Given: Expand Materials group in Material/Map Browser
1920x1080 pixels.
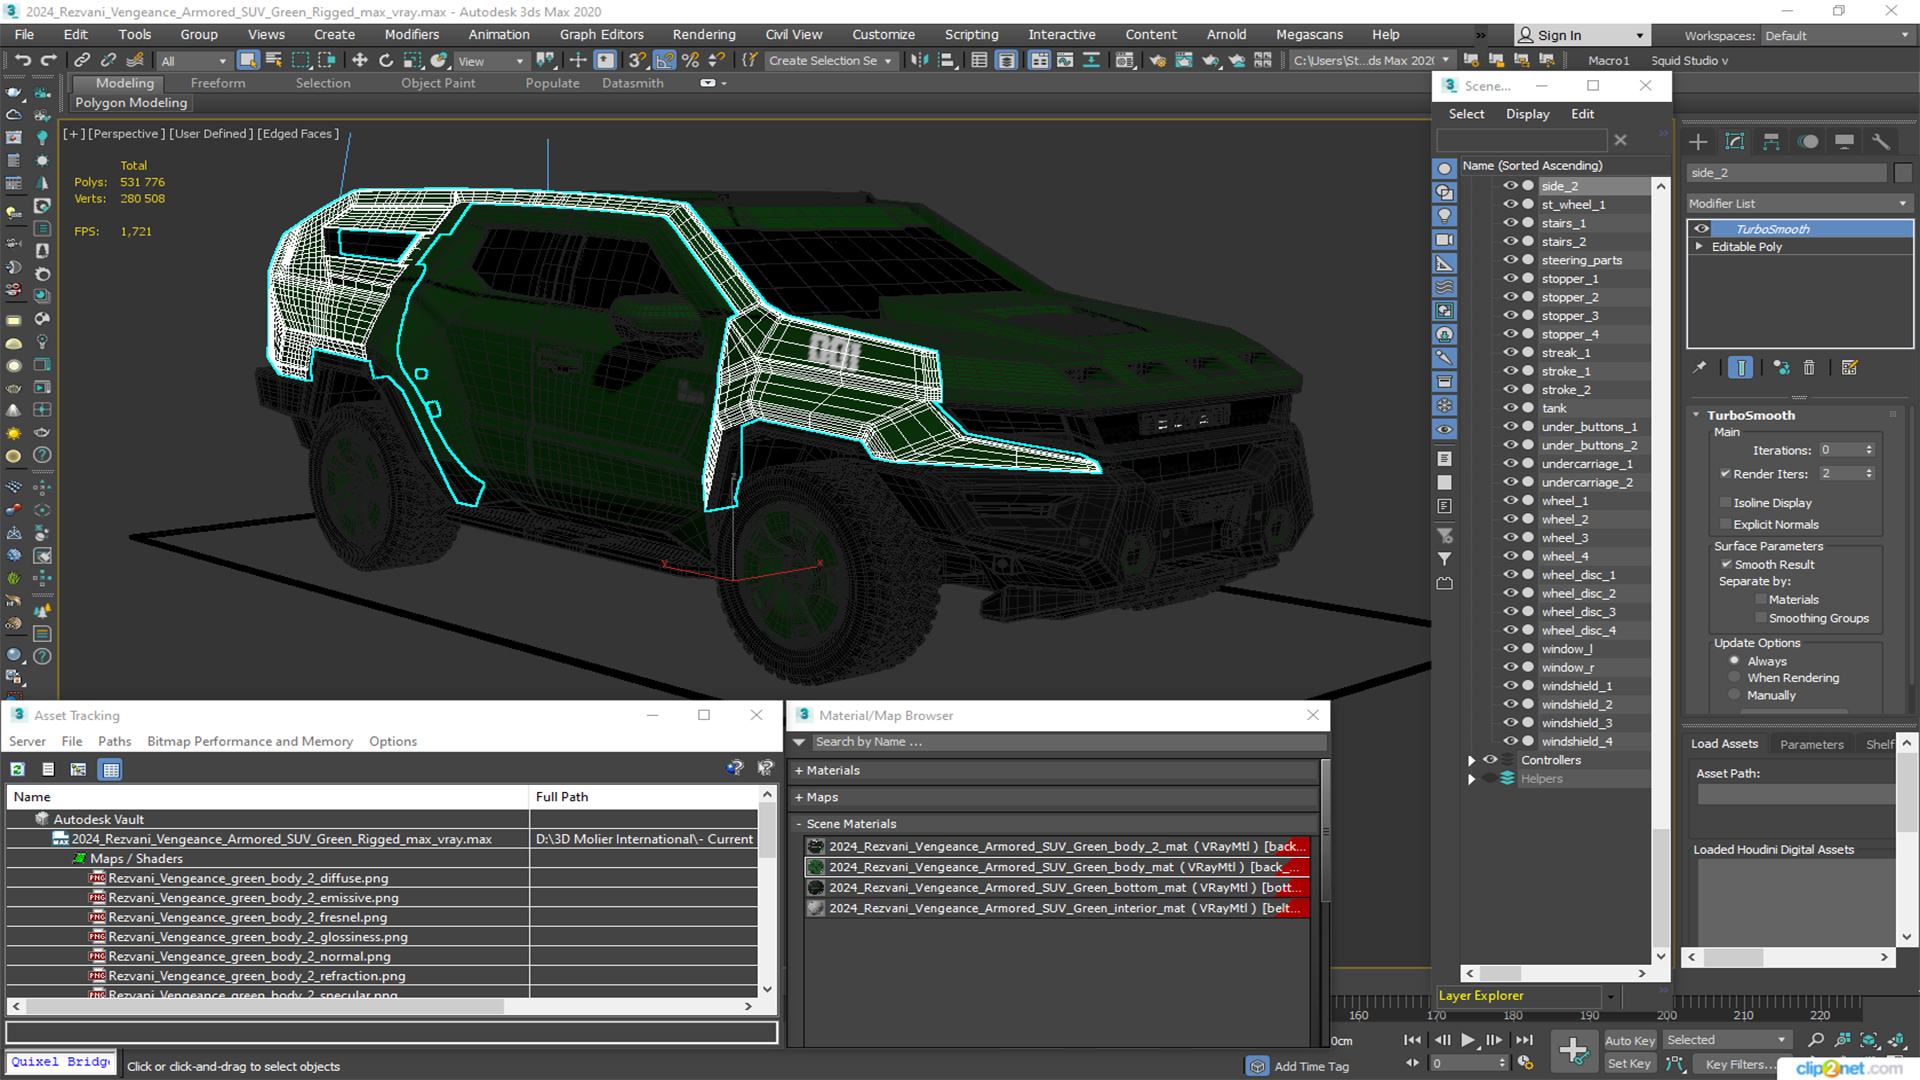Looking at the screenshot, I should coord(799,771).
